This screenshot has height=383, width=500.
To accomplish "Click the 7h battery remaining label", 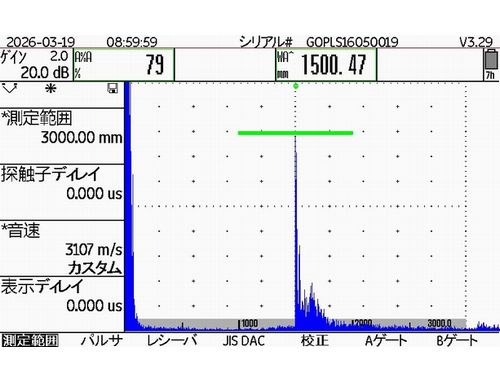I will 490,75.
